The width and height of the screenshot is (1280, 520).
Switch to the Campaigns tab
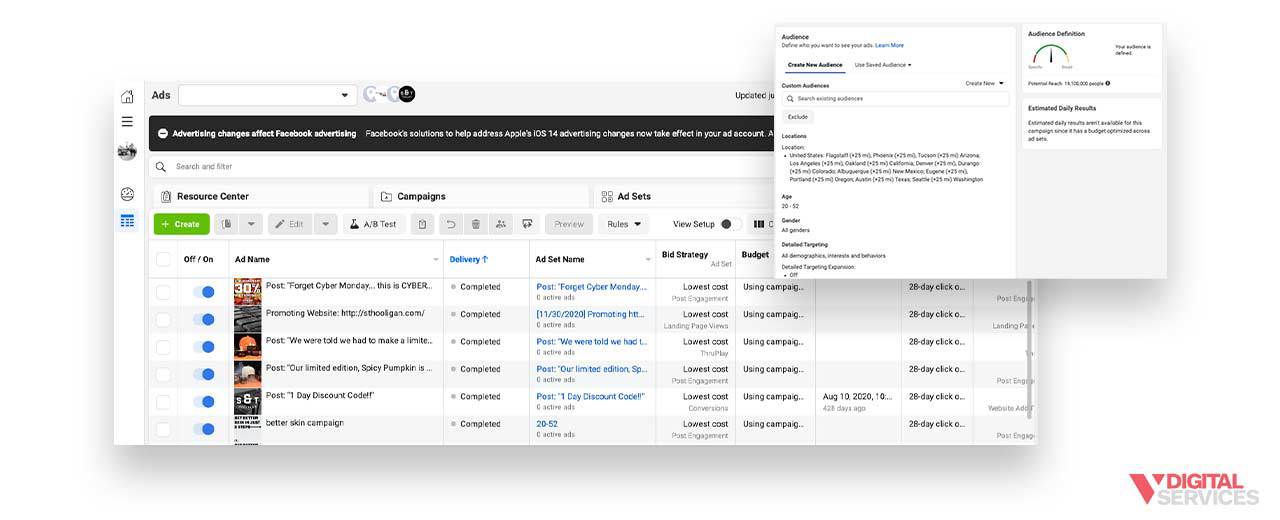(x=480, y=197)
